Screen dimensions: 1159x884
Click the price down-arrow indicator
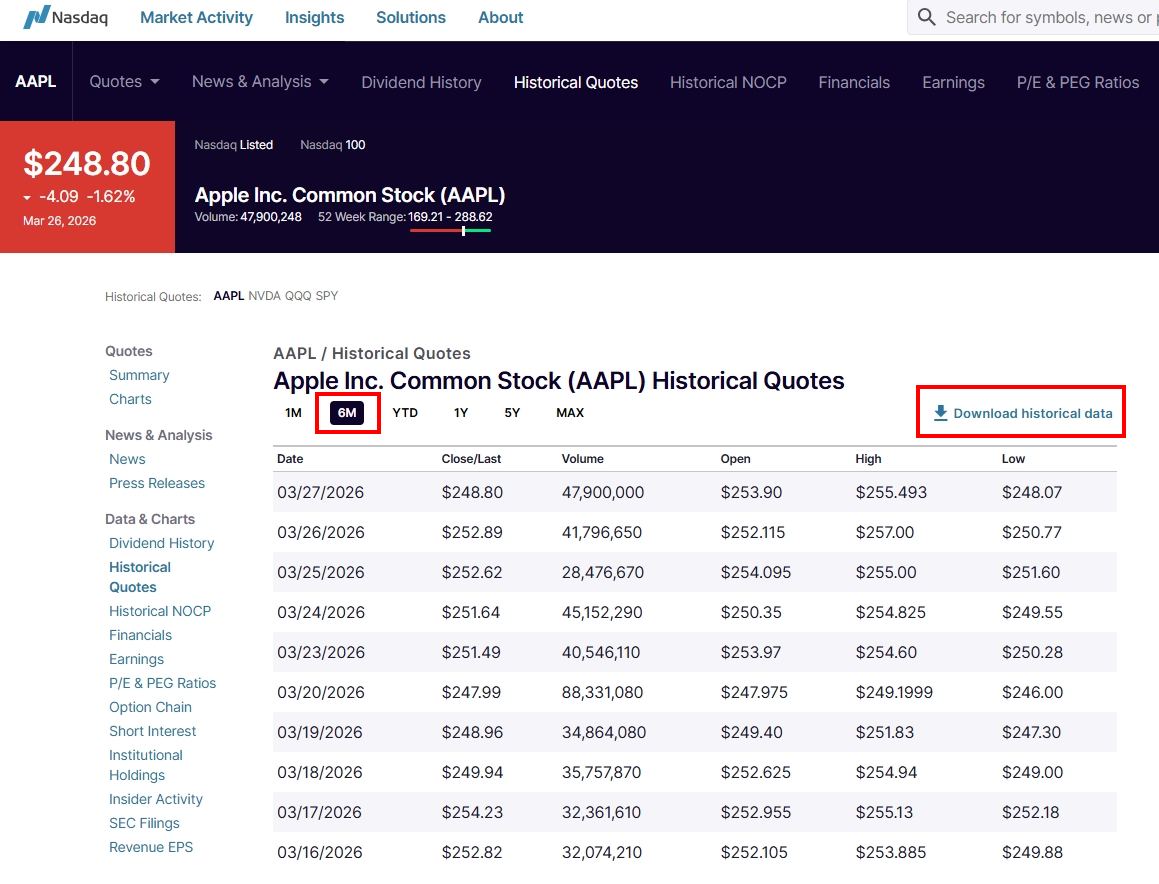[x=27, y=197]
